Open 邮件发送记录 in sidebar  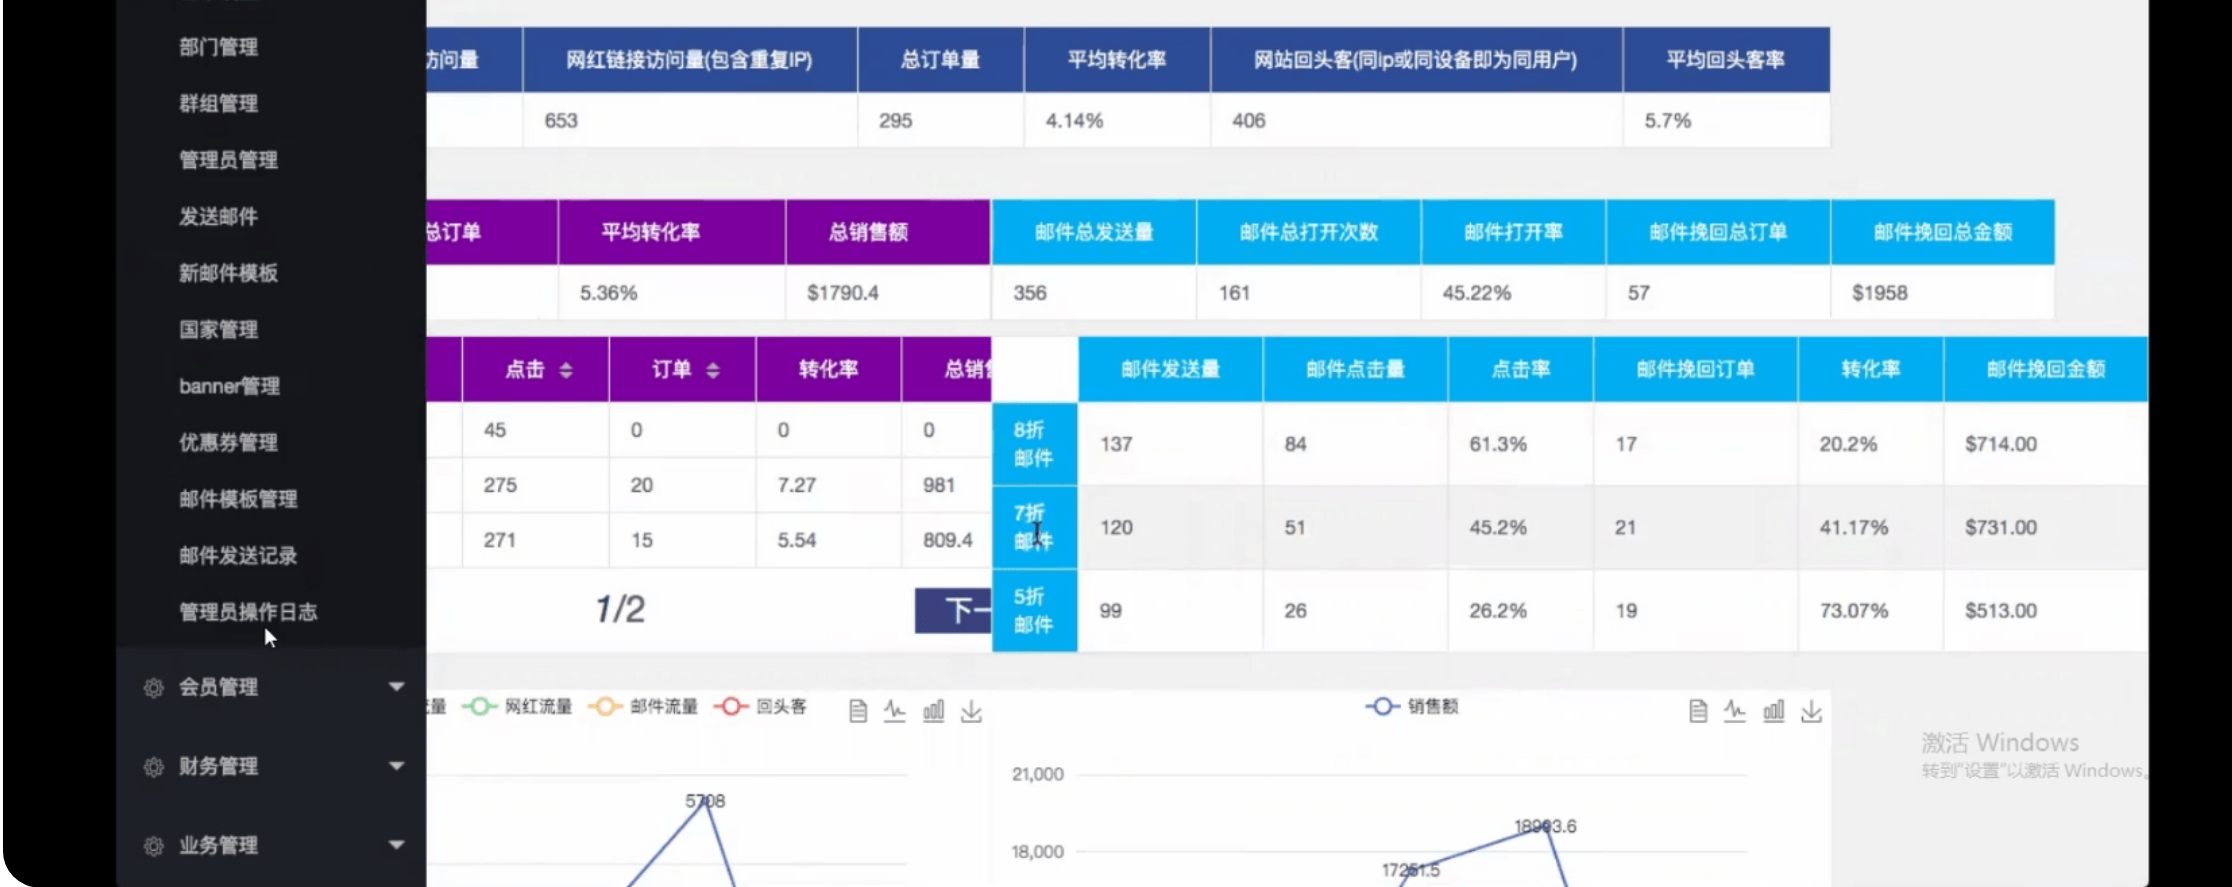(238, 555)
